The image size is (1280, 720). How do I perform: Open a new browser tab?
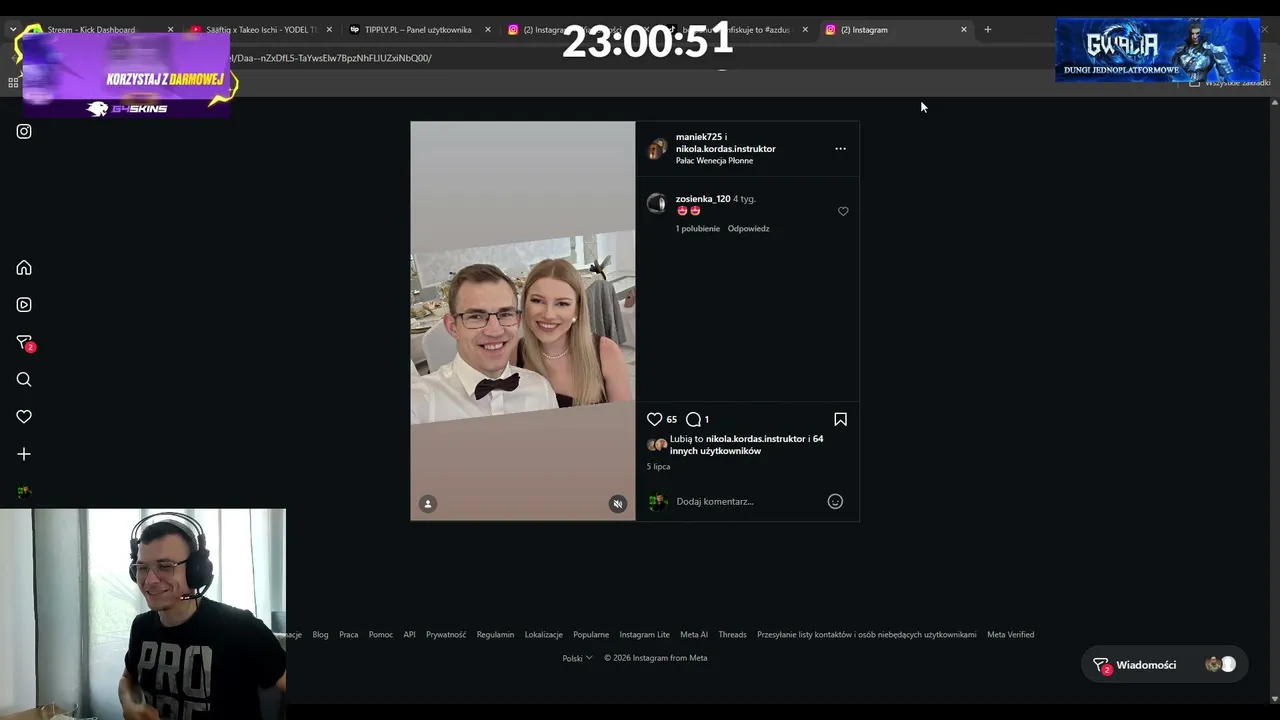(x=987, y=29)
